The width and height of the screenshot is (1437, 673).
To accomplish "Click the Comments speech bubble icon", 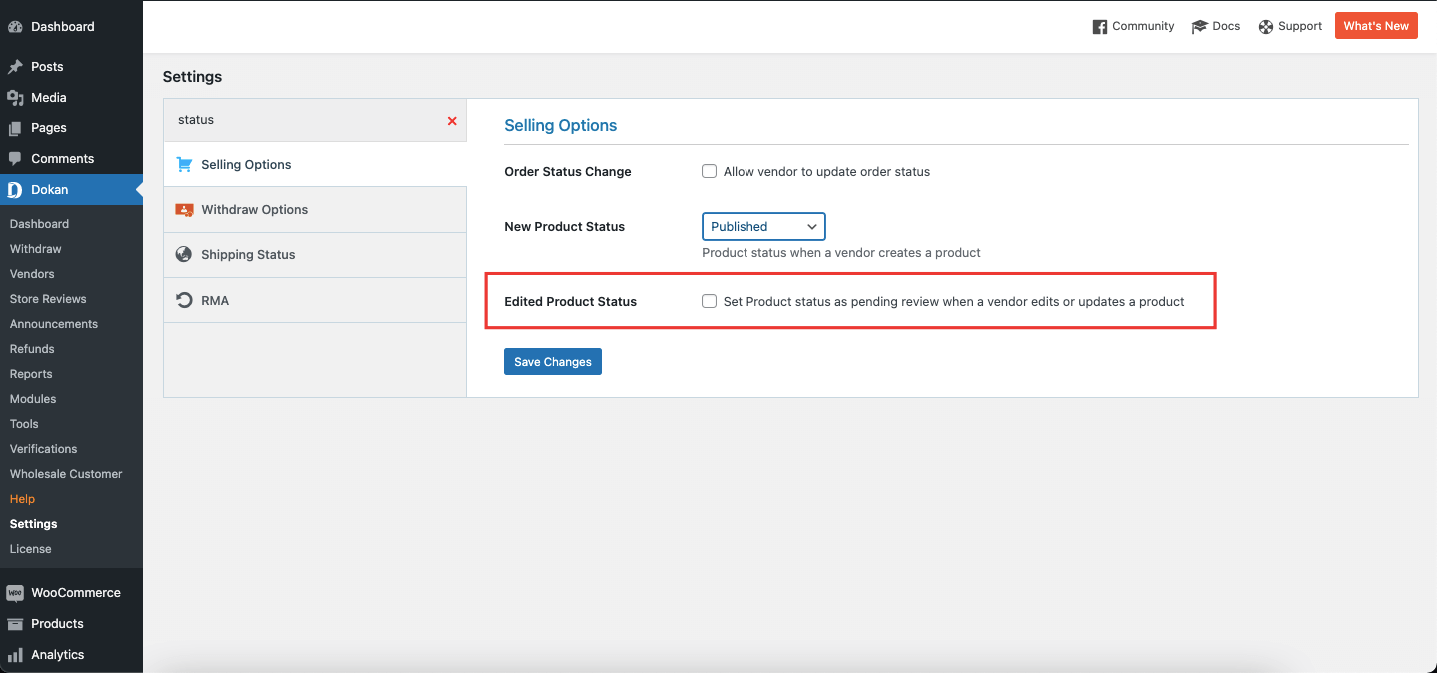I will 15,159.
